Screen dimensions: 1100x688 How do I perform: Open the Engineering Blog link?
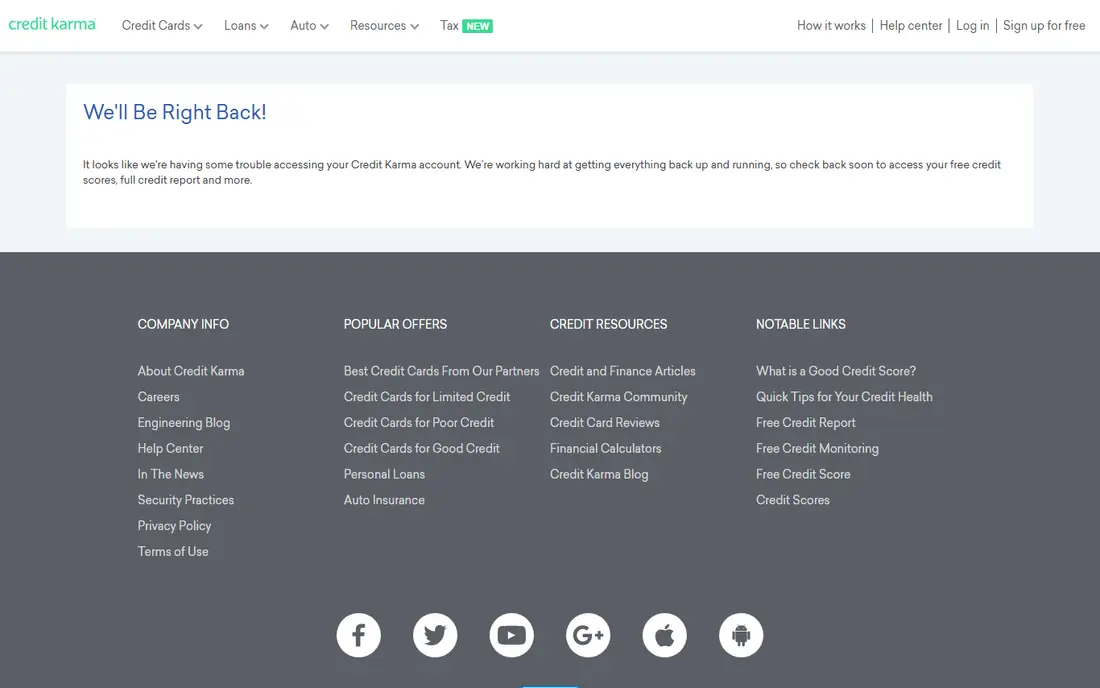click(x=184, y=423)
